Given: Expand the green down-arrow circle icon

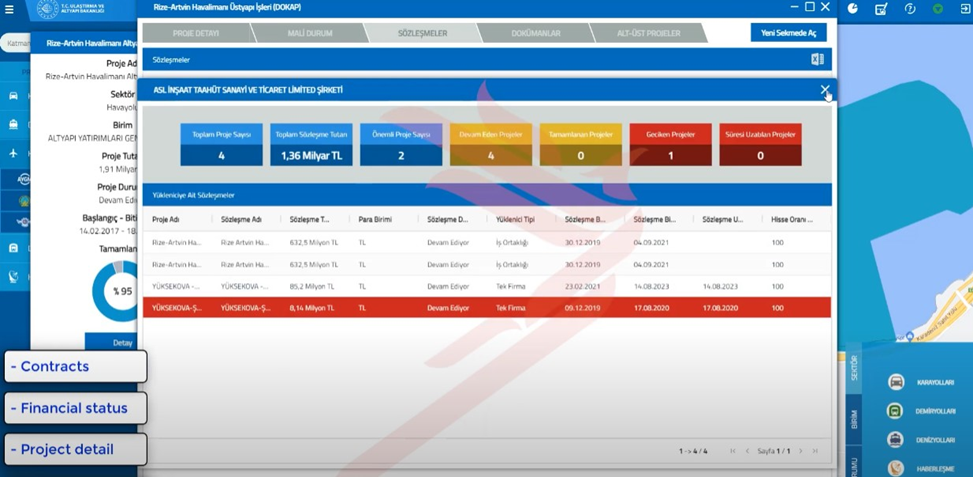Looking at the screenshot, I should (938, 9).
